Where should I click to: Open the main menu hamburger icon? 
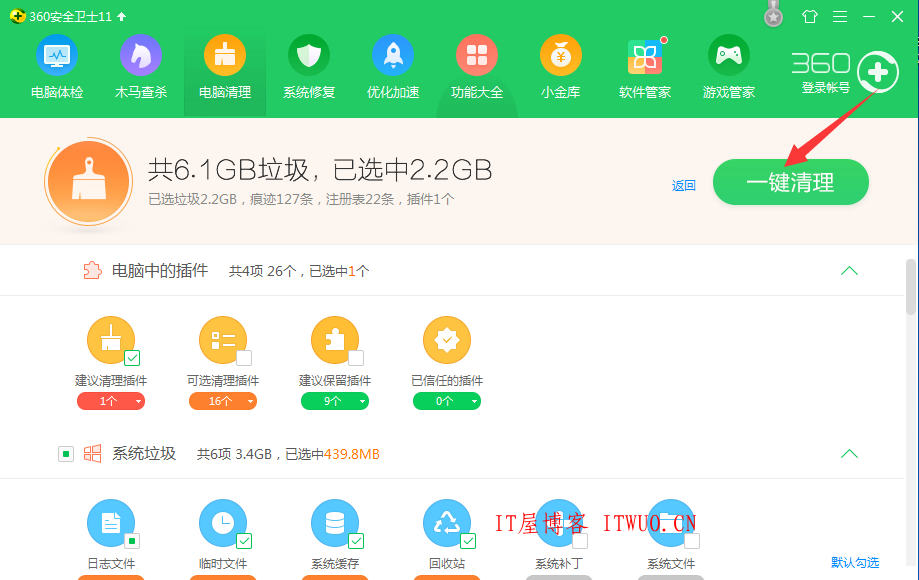(x=840, y=16)
